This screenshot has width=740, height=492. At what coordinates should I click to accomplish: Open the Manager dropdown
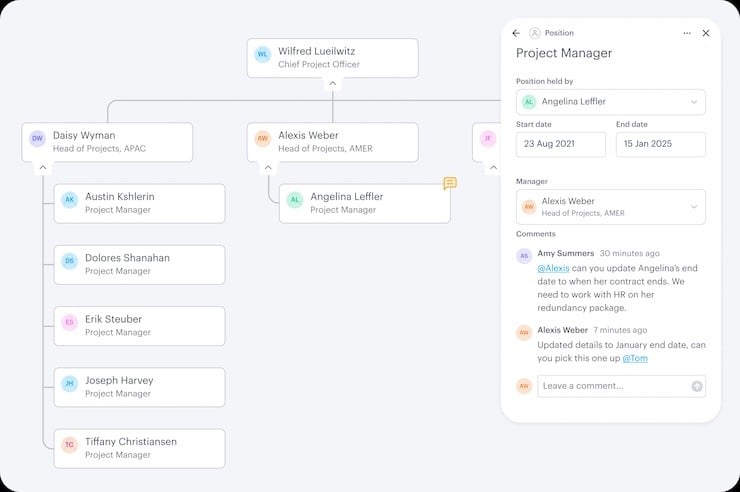point(611,207)
